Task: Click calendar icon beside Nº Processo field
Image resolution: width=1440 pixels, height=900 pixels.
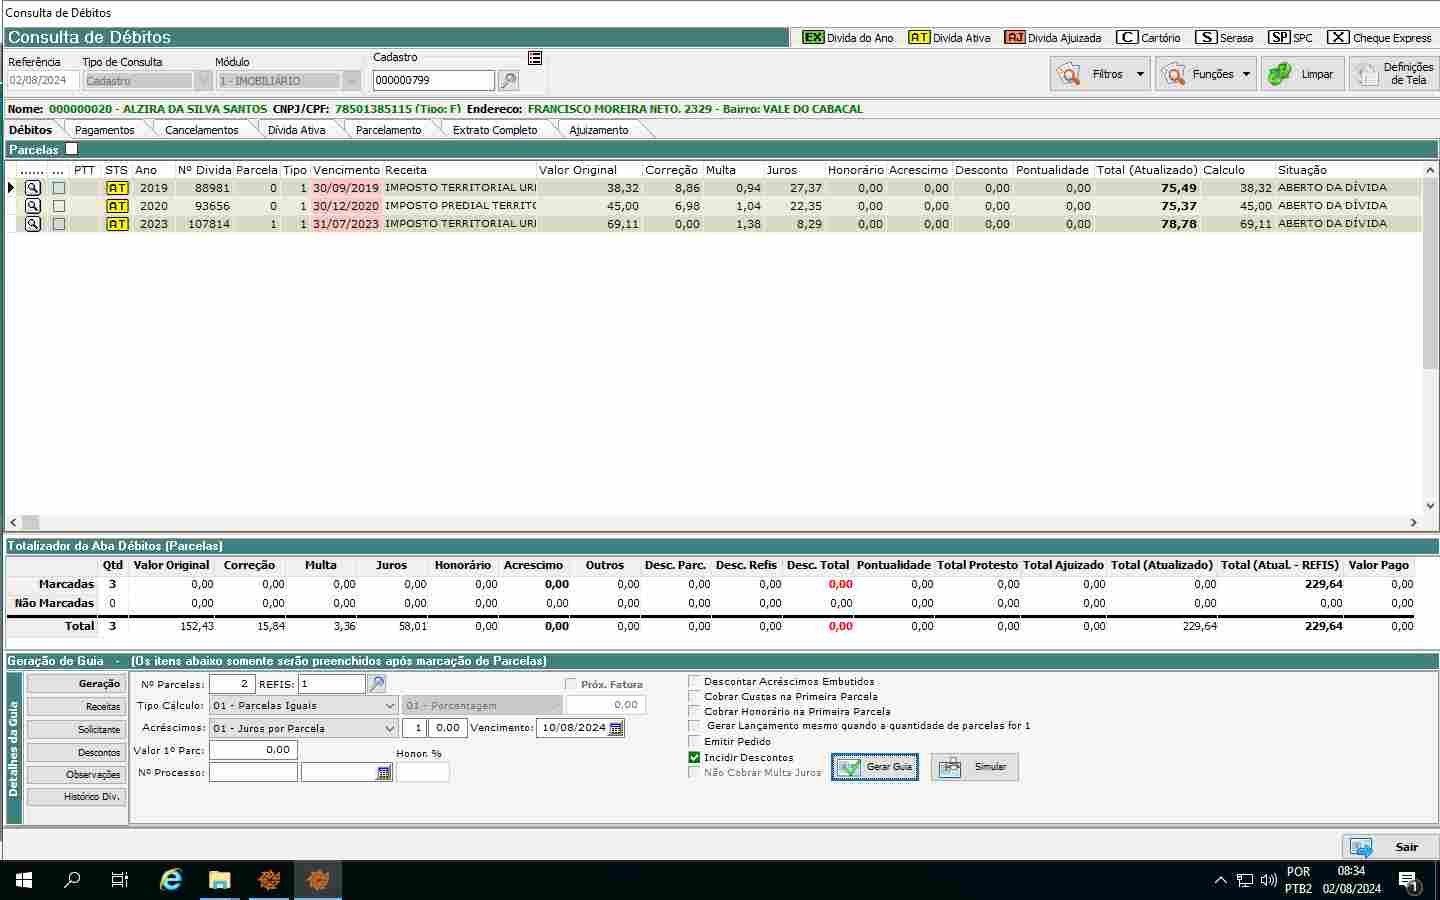Action: coord(384,773)
